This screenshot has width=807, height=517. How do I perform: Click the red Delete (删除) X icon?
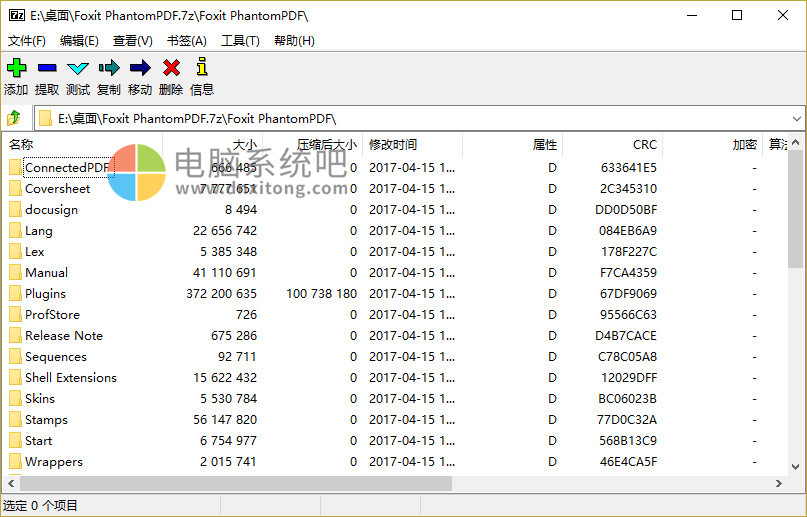pos(171,67)
